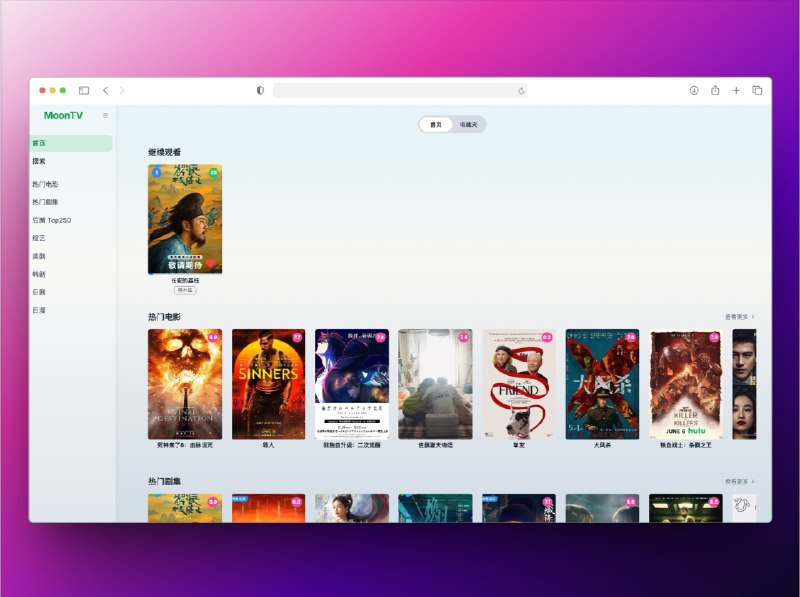Click the privacy shield icon
The height and width of the screenshot is (597, 800).
click(x=260, y=90)
